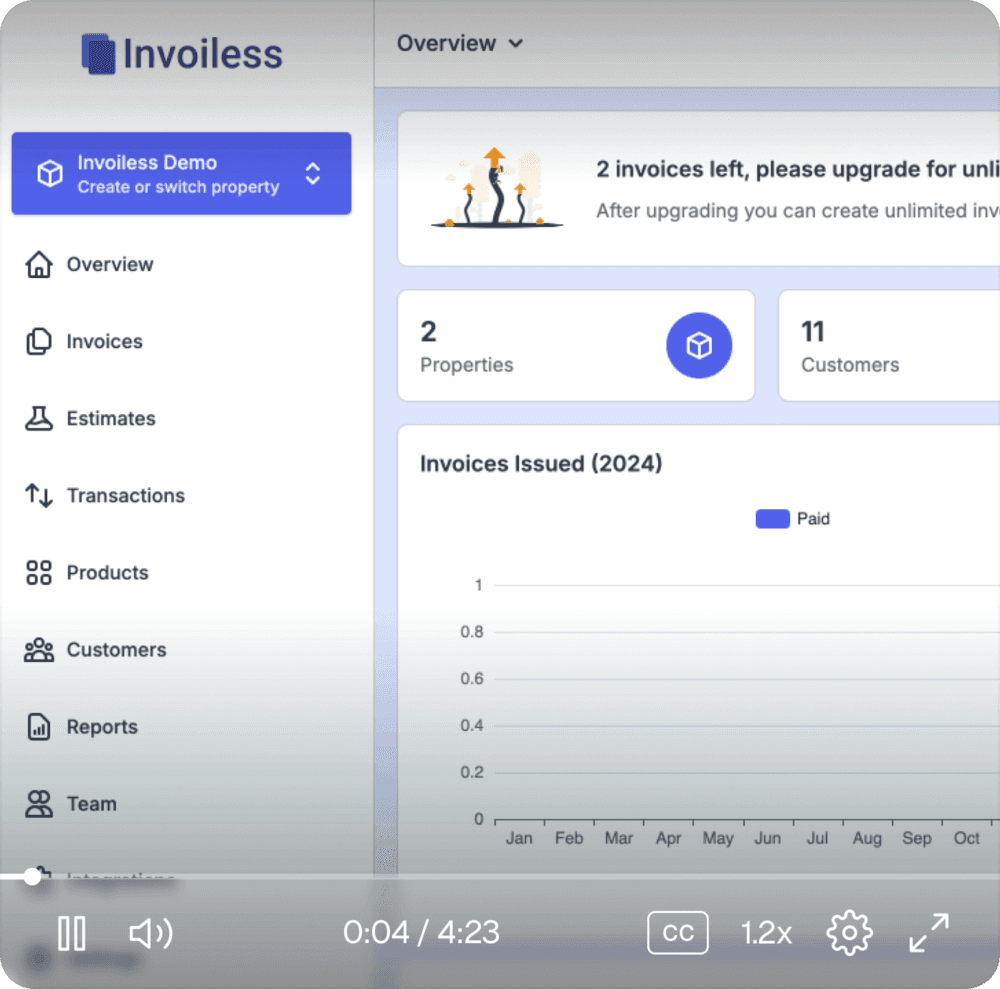Pause the video playback
The height and width of the screenshot is (989, 1000).
tap(71, 934)
